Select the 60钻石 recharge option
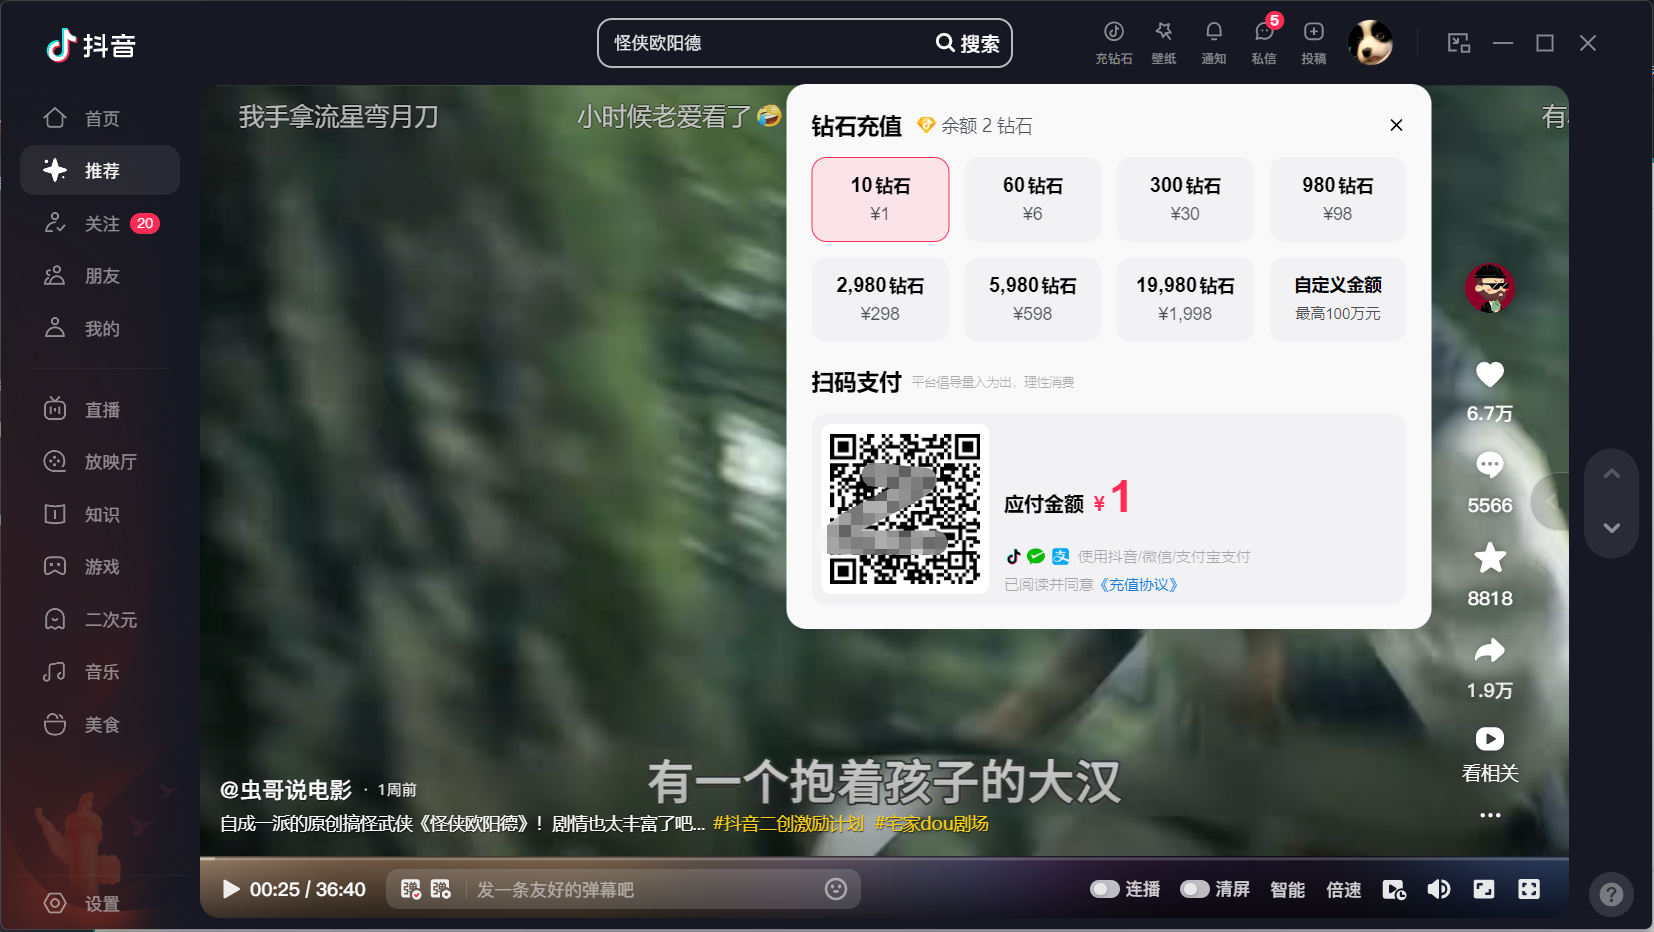Screen dimensions: 1654x932 click(1032, 199)
